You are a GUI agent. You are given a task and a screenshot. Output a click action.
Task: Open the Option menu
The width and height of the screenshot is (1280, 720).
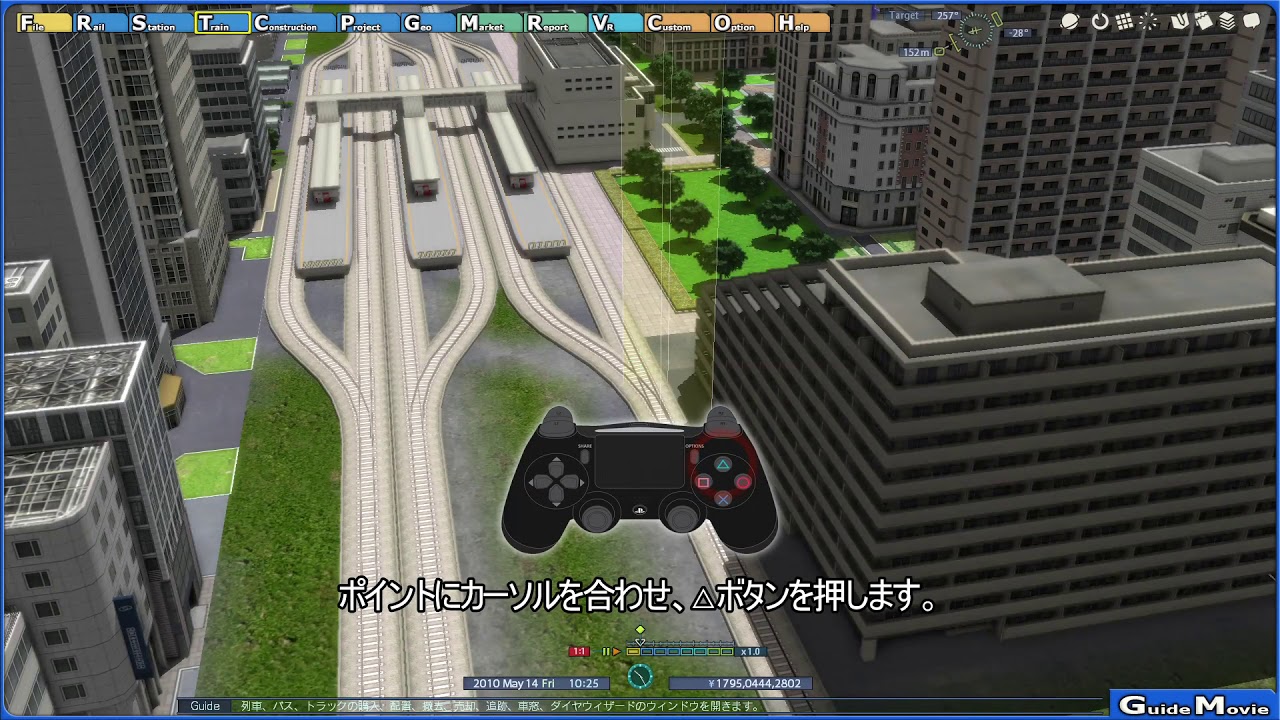tap(743, 23)
